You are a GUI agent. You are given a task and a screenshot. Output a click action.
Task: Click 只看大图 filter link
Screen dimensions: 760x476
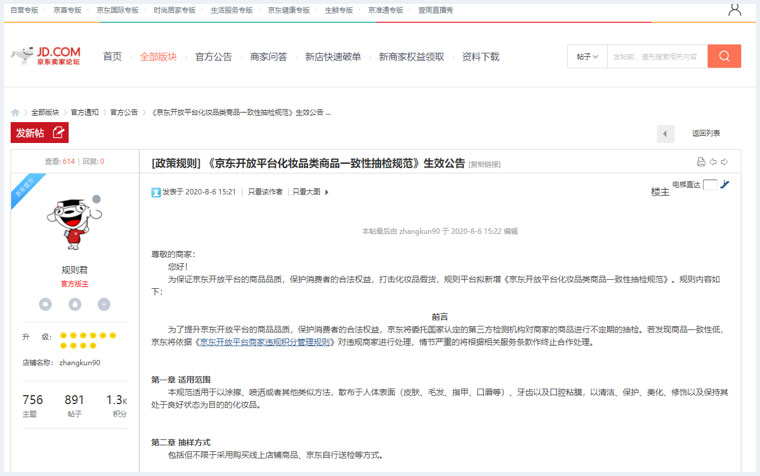[x=306, y=192]
